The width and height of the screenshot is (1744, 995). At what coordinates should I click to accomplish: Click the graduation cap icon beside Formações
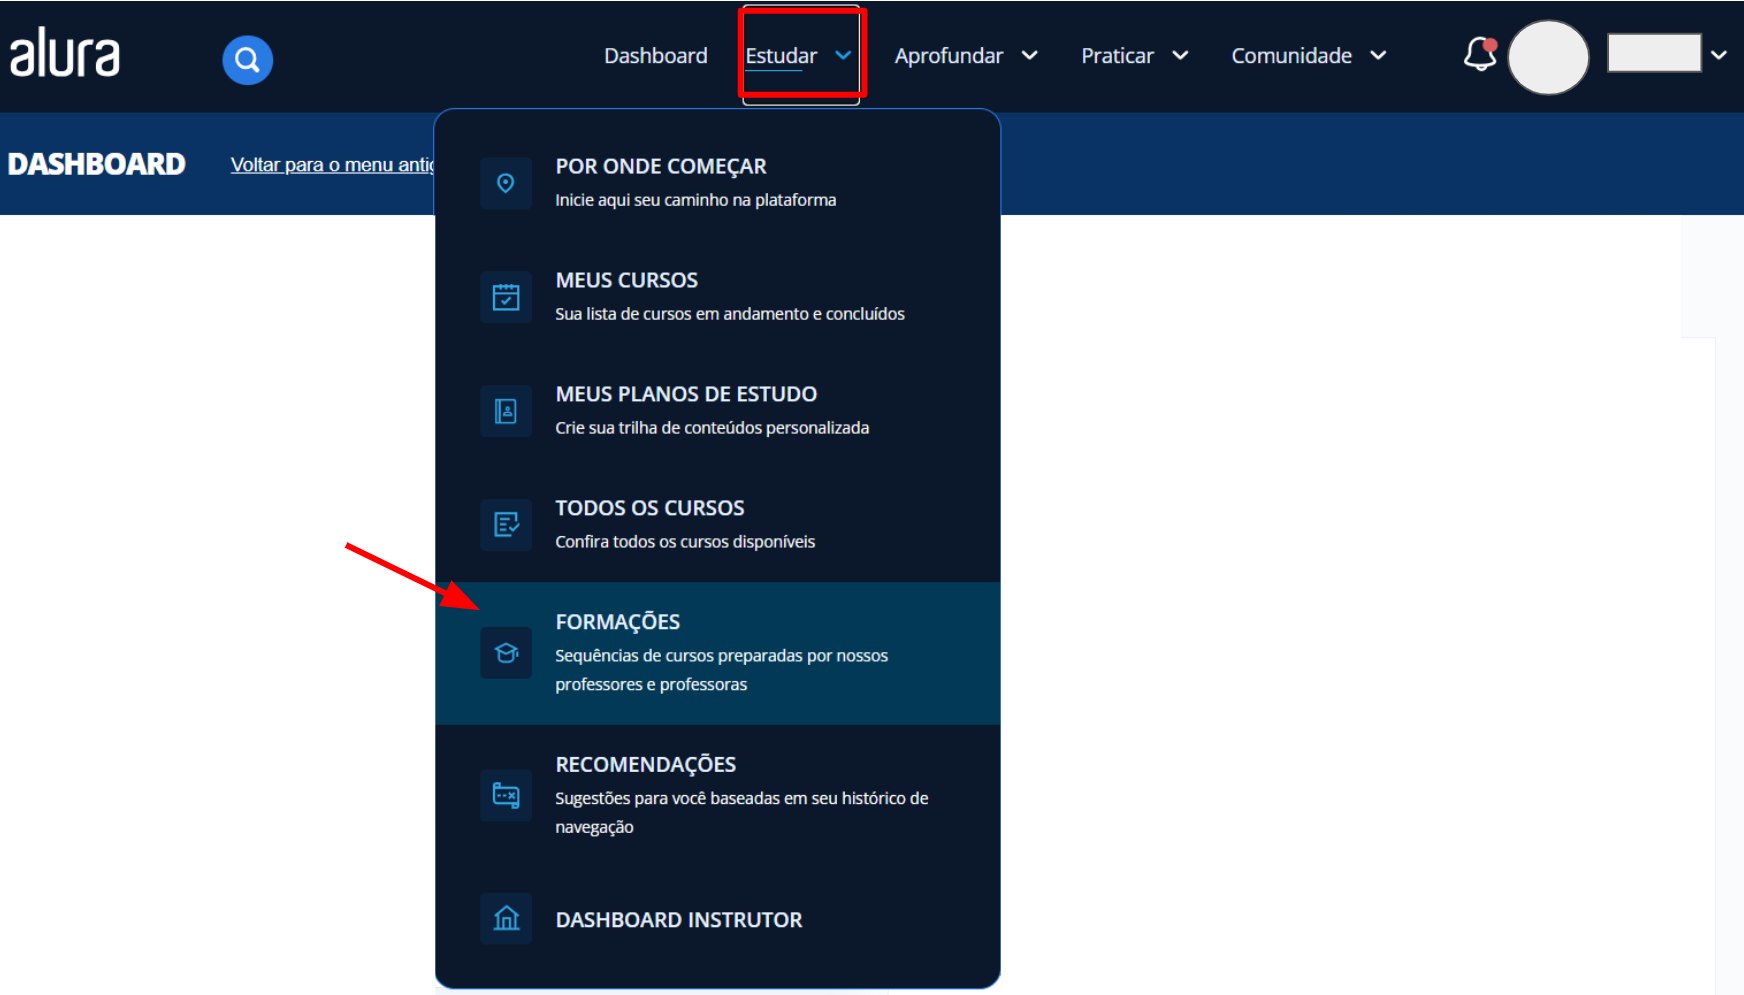pyautogui.click(x=506, y=653)
